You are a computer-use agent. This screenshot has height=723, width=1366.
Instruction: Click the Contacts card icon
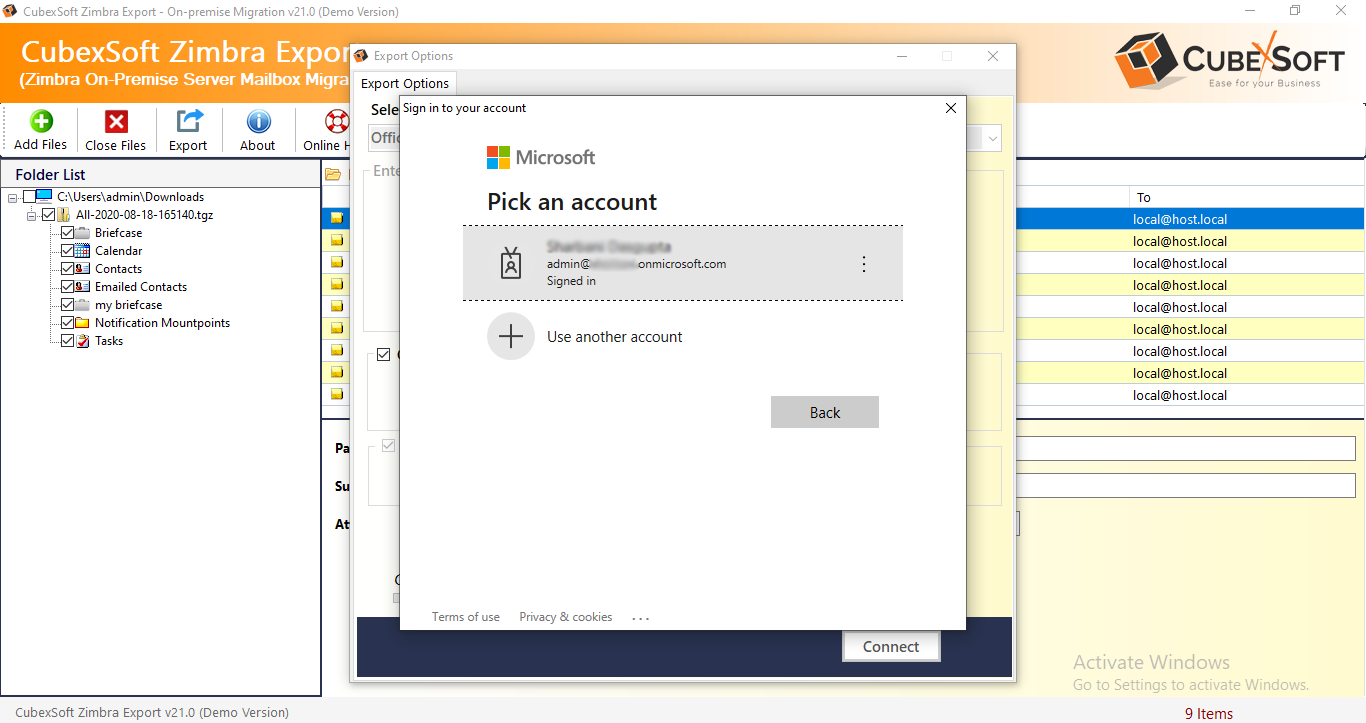82,269
